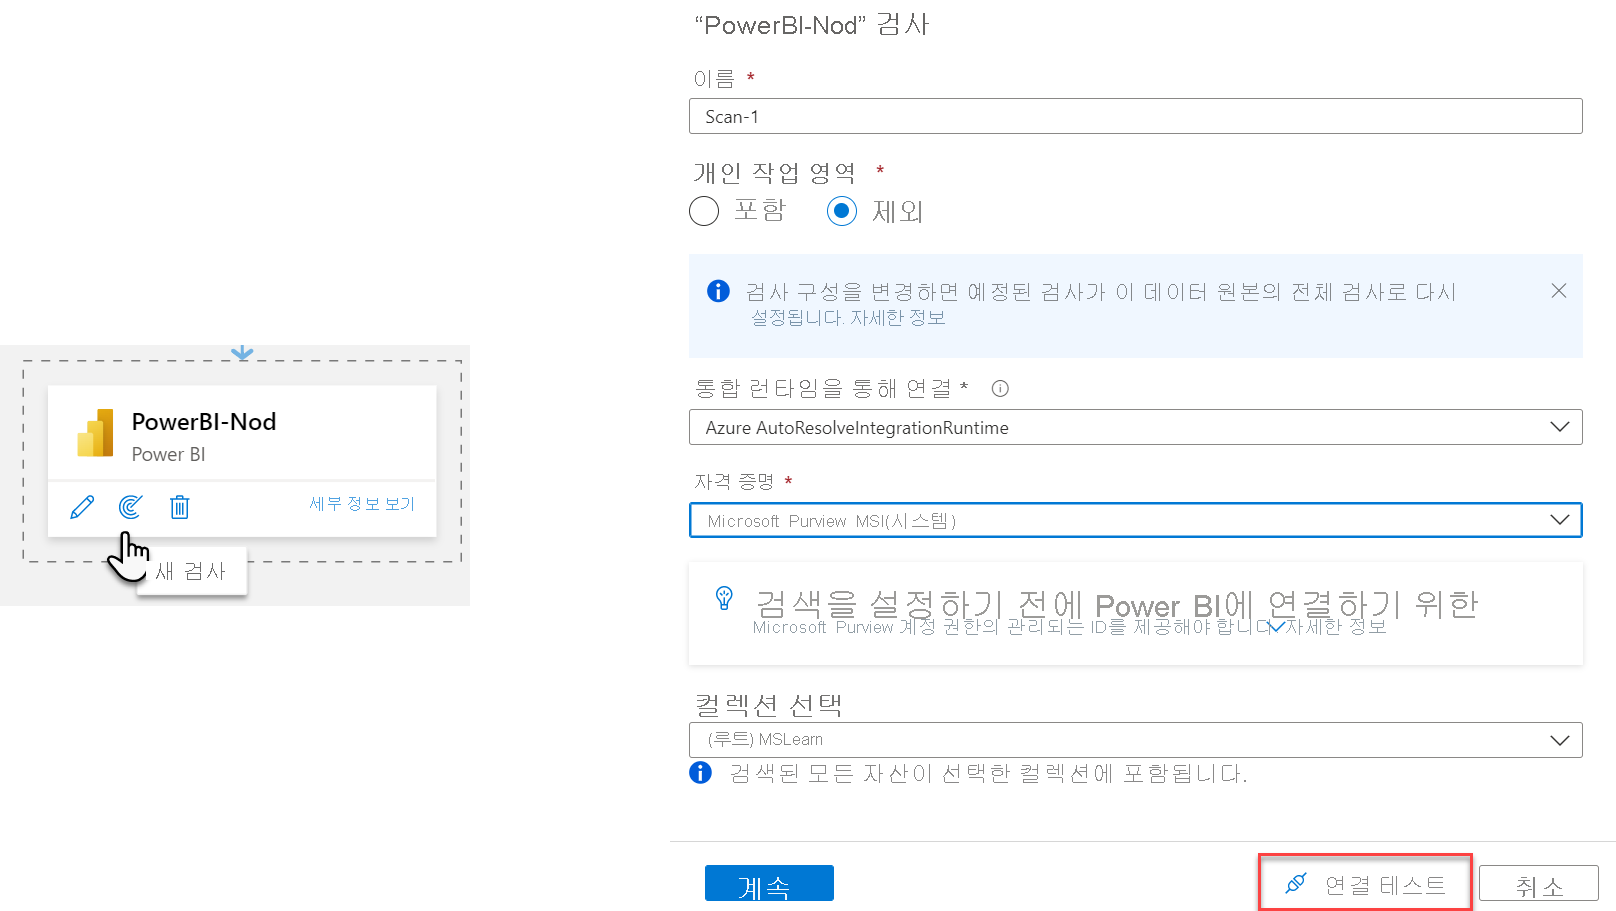
Task: Click the info icon beside 통합 런타임을 통해 연결
Action: (x=1000, y=389)
